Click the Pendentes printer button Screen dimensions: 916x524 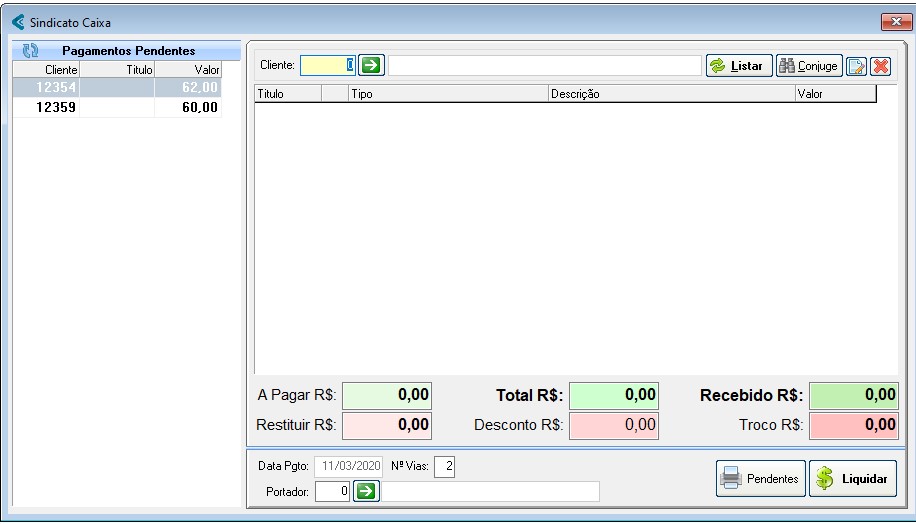click(761, 479)
